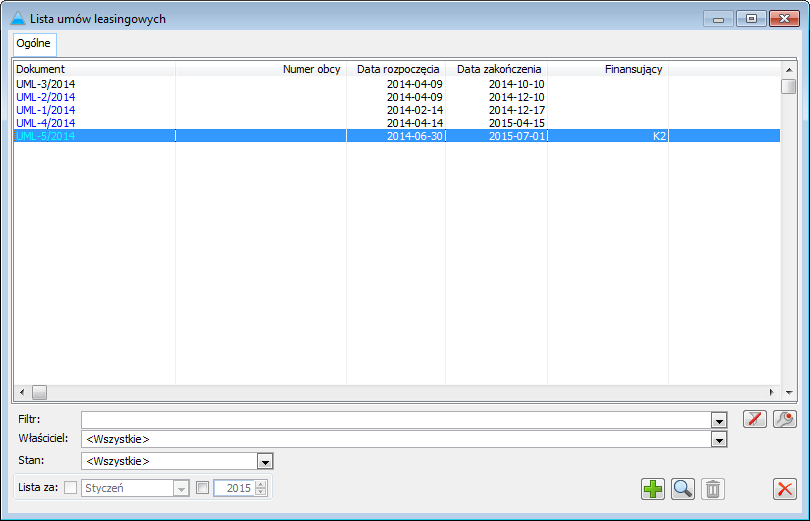Click the application triangle icon in title bar
This screenshot has width=810, height=521.
[x=18, y=19]
